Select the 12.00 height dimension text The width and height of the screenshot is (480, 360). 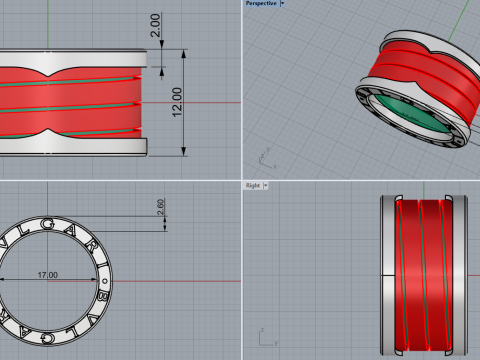pos(177,102)
